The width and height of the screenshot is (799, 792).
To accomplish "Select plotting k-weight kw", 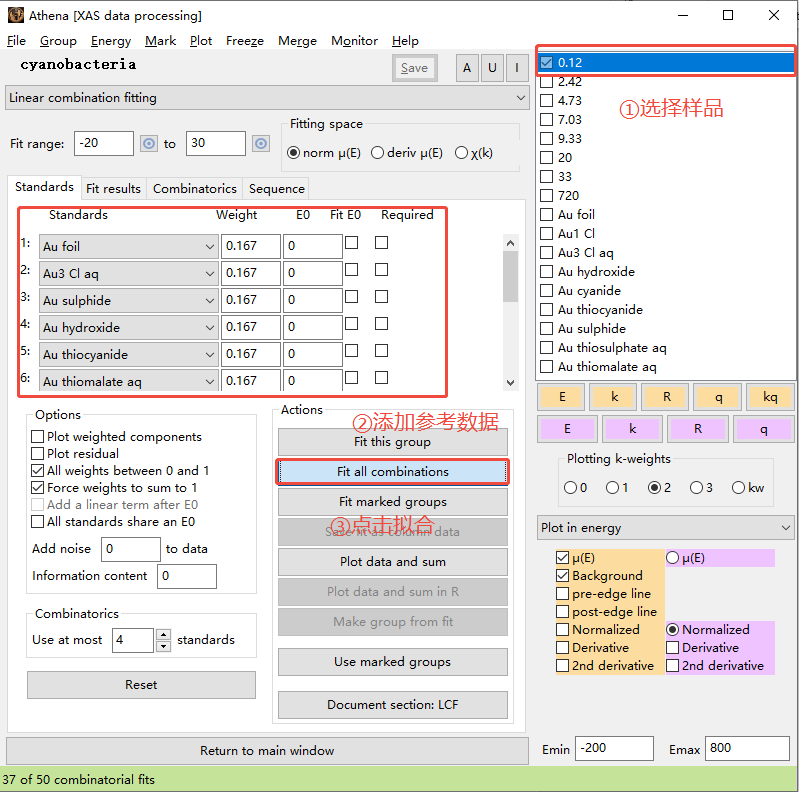I will (738, 488).
